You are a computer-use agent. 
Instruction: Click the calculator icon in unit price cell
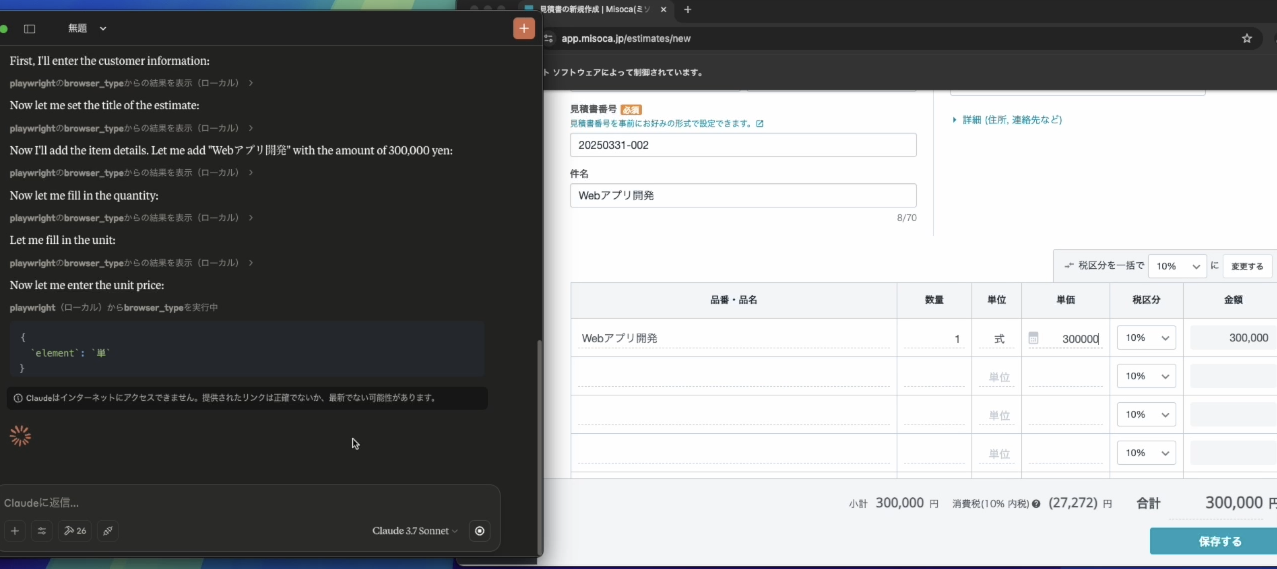1033,338
